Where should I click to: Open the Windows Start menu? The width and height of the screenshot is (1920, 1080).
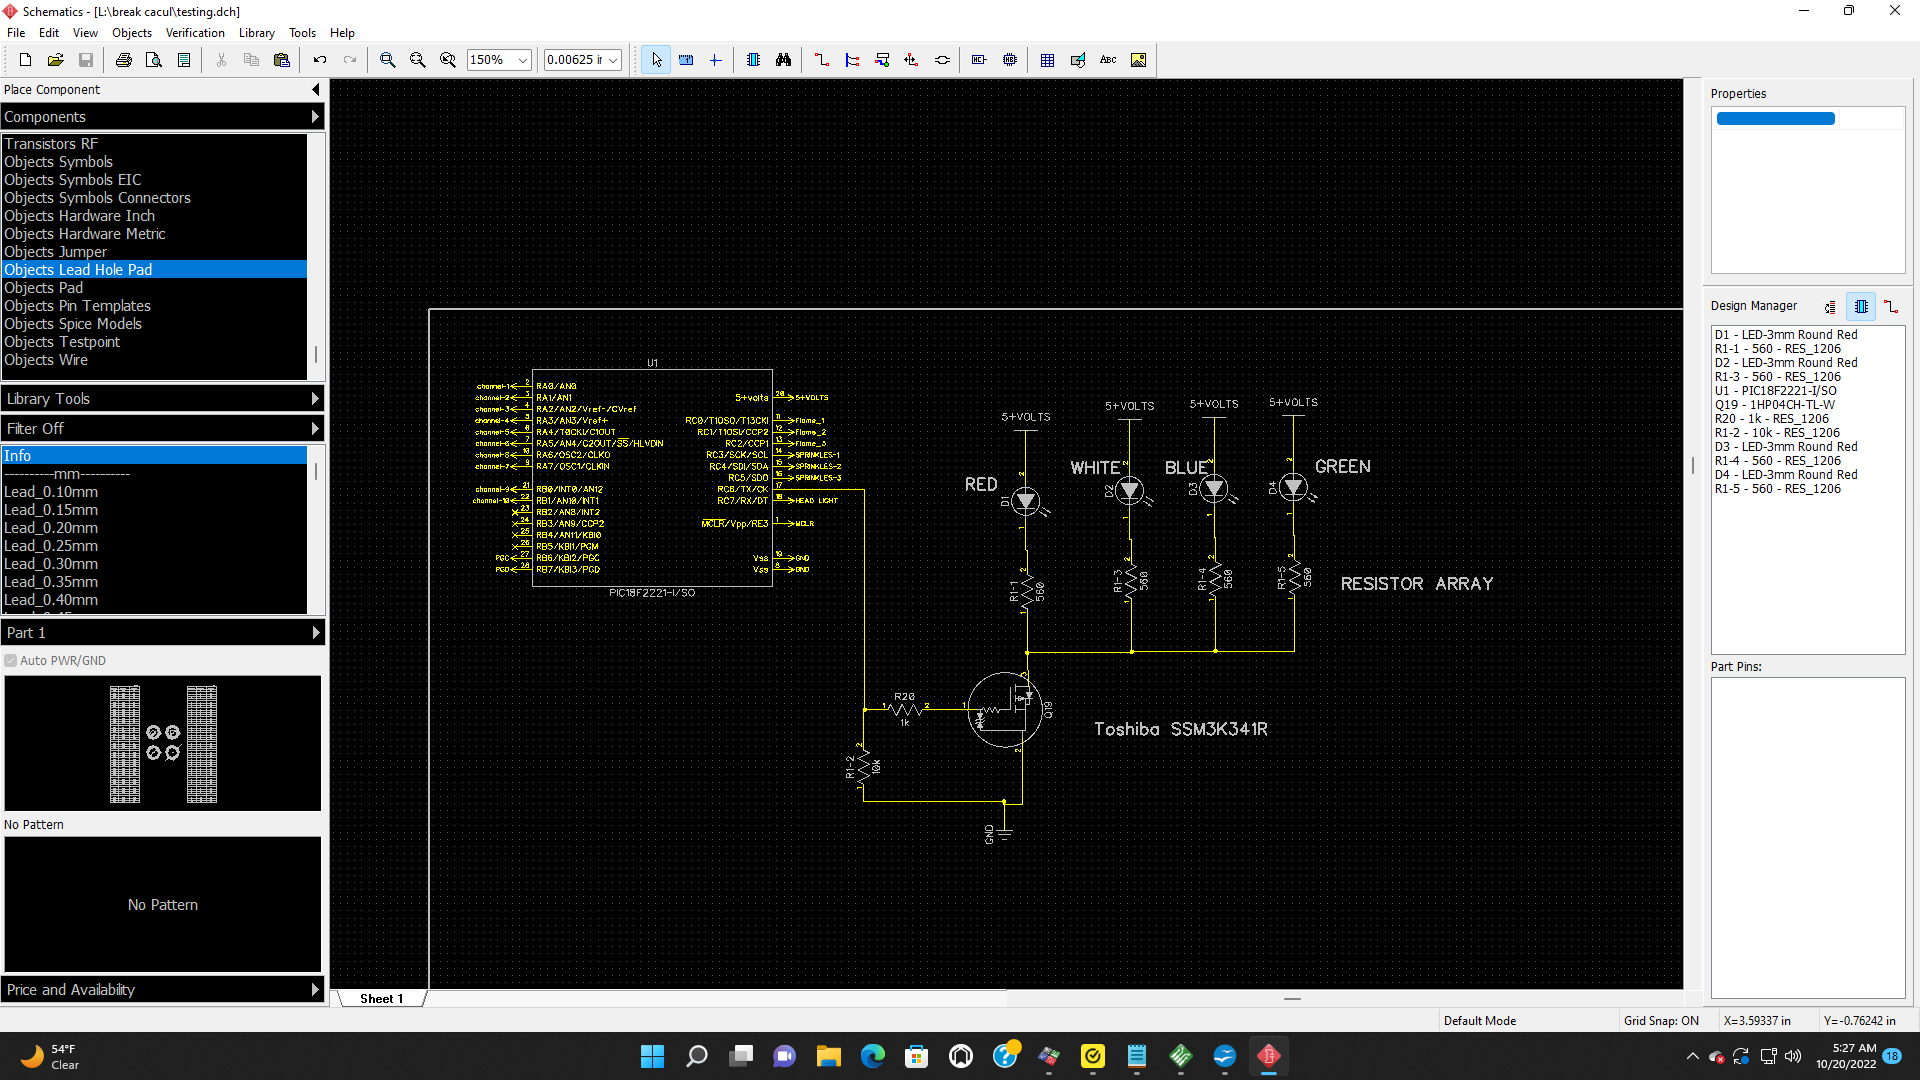point(652,1056)
